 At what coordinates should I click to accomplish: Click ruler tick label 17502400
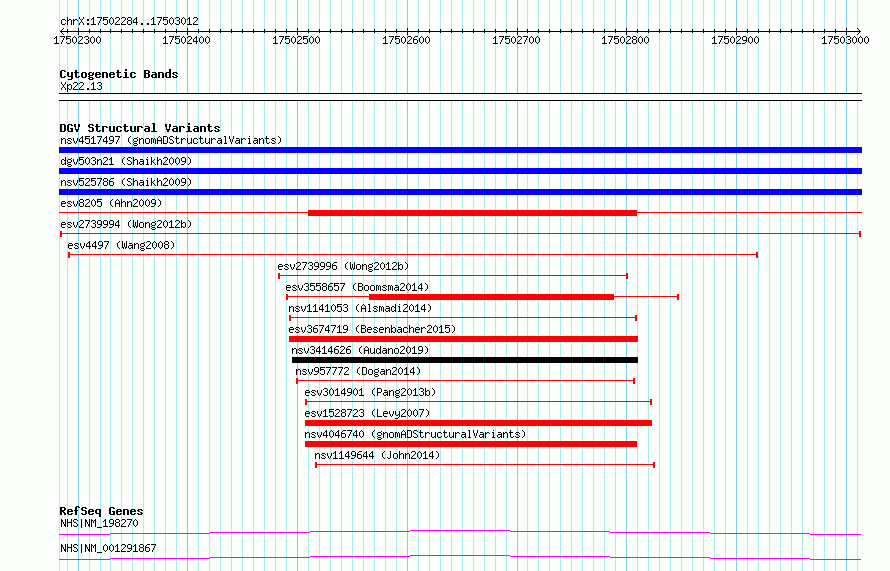tap(186, 40)
